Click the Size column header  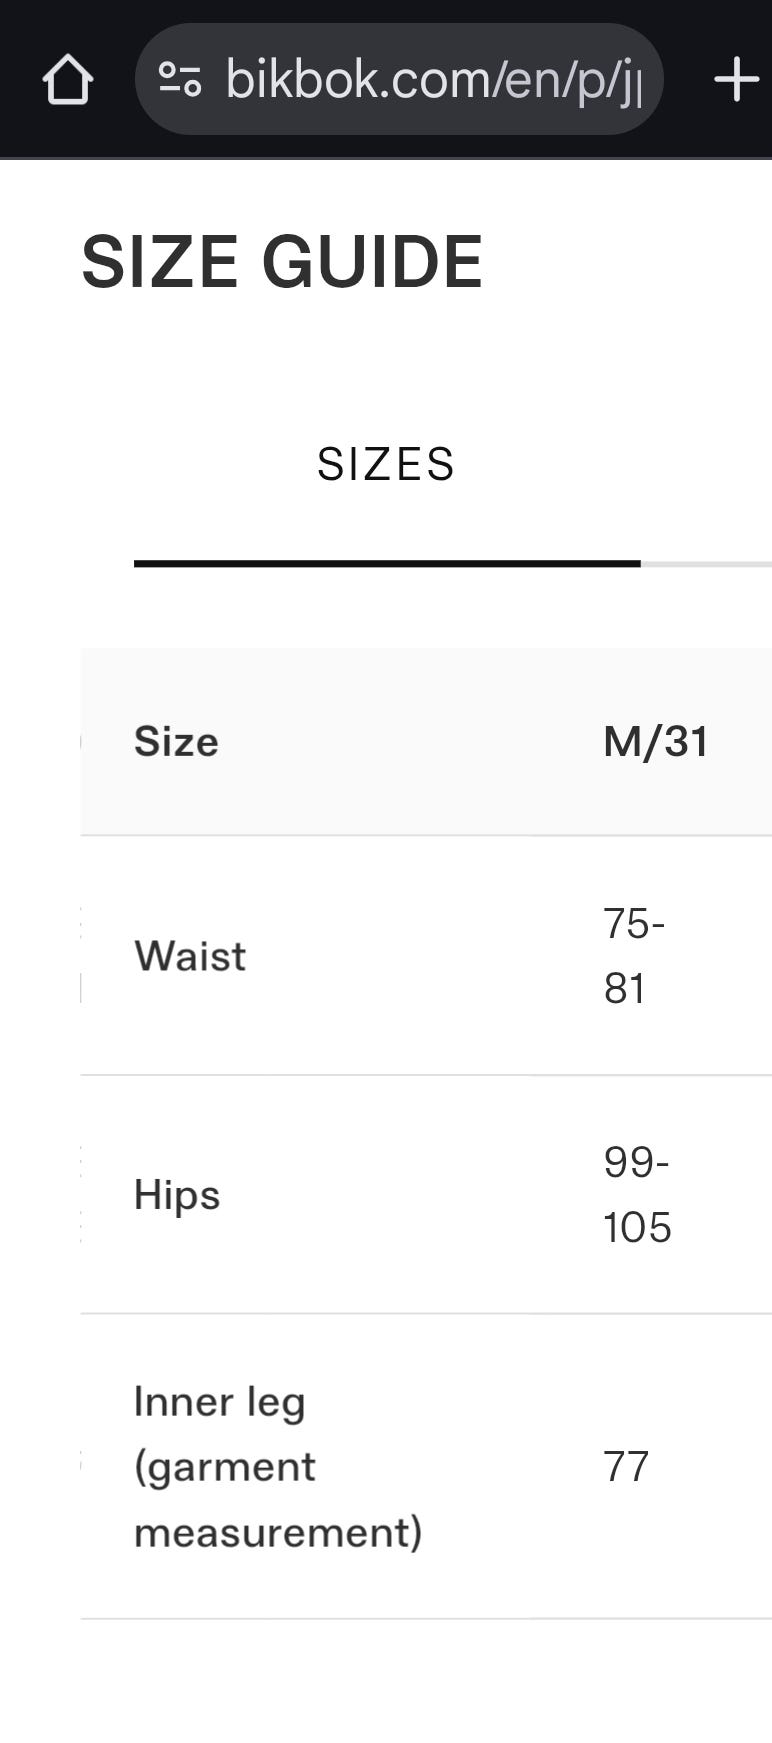coord(176,742)
